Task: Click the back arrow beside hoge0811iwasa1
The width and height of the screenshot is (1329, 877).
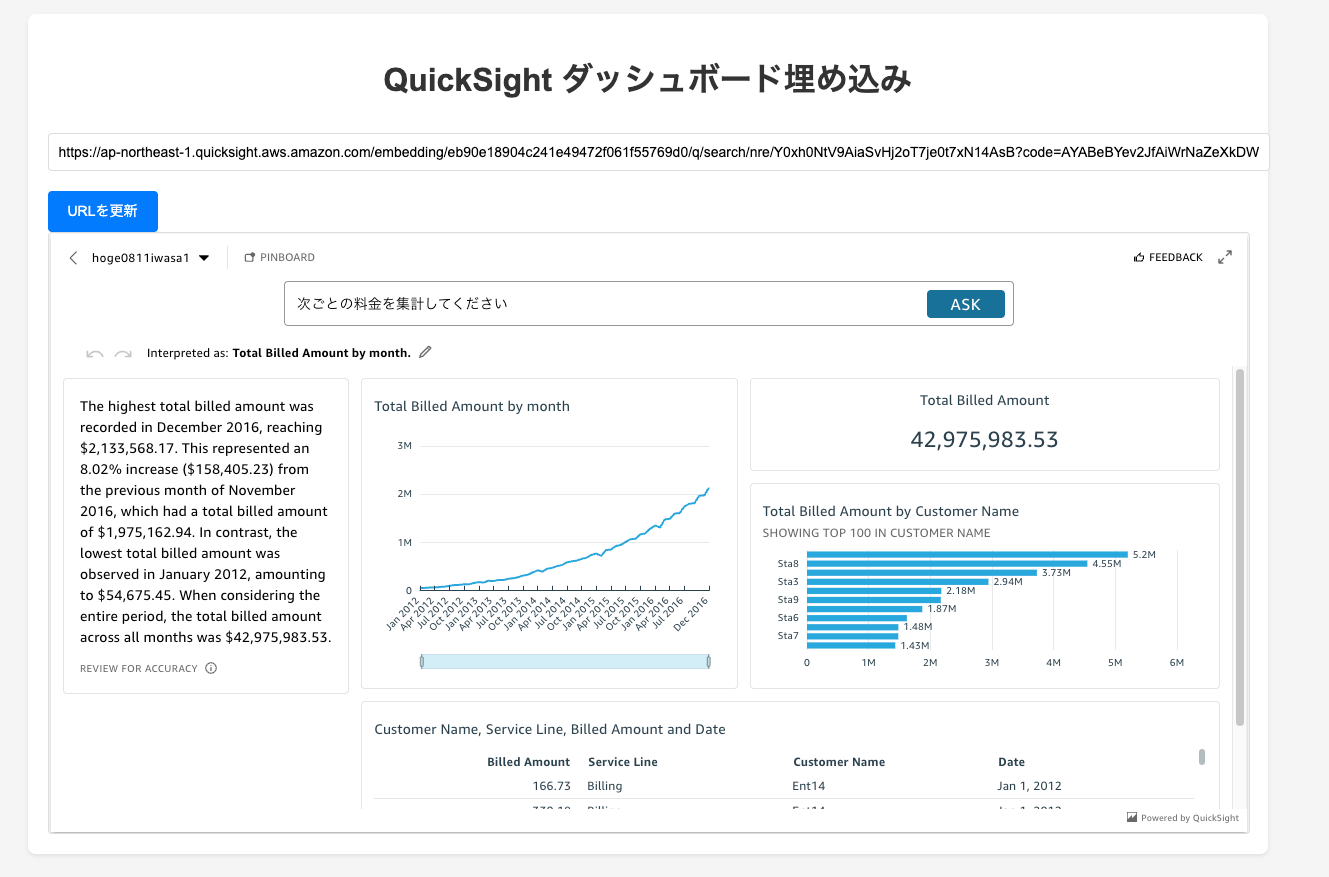Action: pyautogui.click(x=73, y=258)
